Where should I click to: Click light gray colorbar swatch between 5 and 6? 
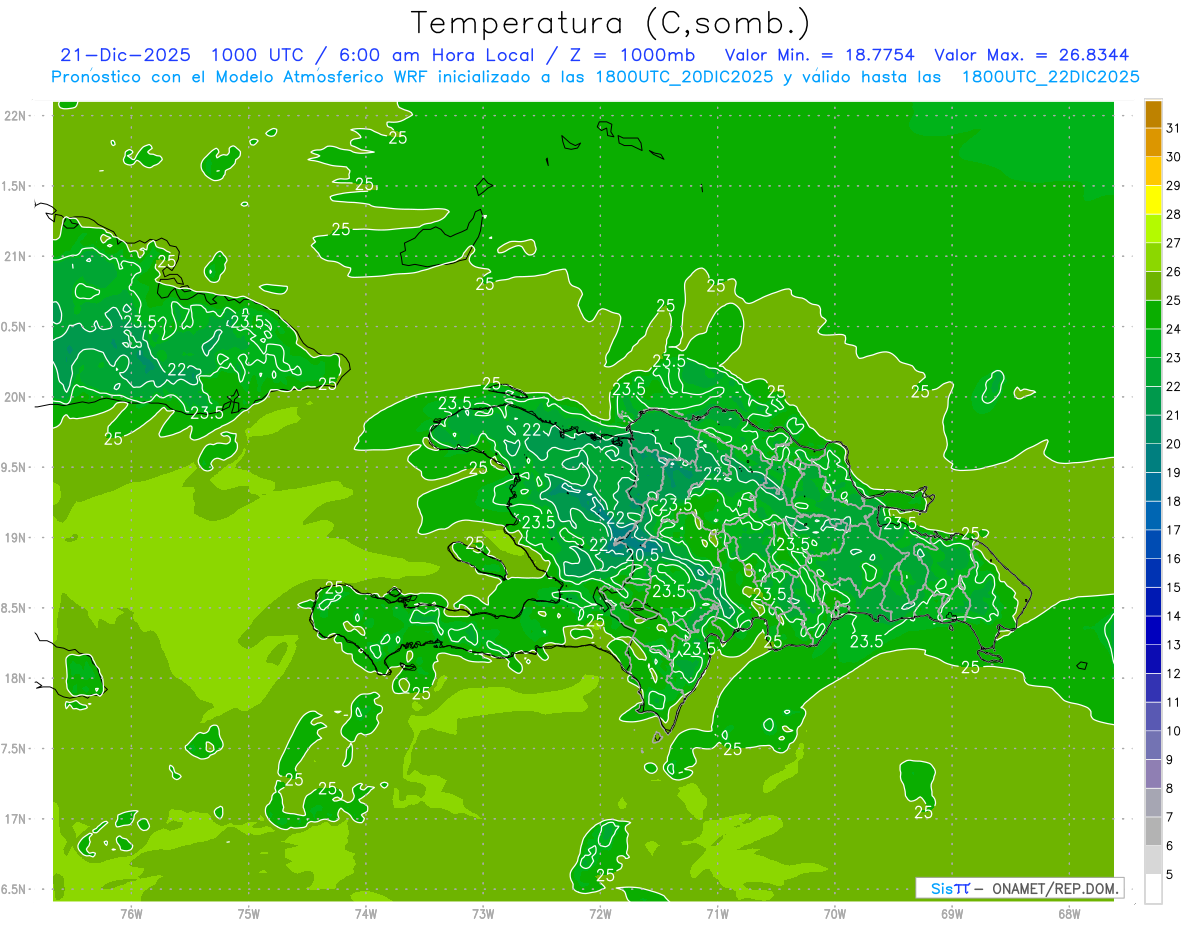(1153, 860)
